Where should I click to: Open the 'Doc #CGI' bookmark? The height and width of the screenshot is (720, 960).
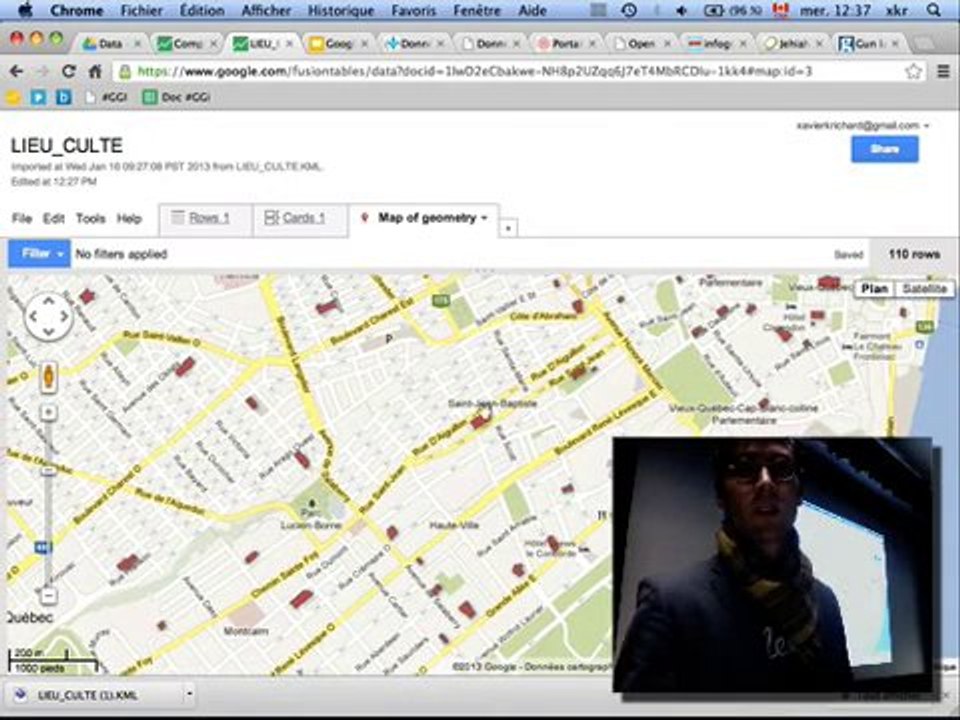[x=177, y=97]
